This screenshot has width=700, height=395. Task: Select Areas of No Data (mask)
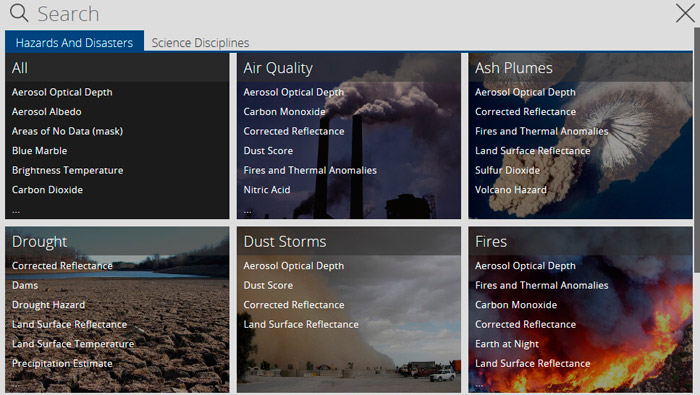[x=67, y=131]
